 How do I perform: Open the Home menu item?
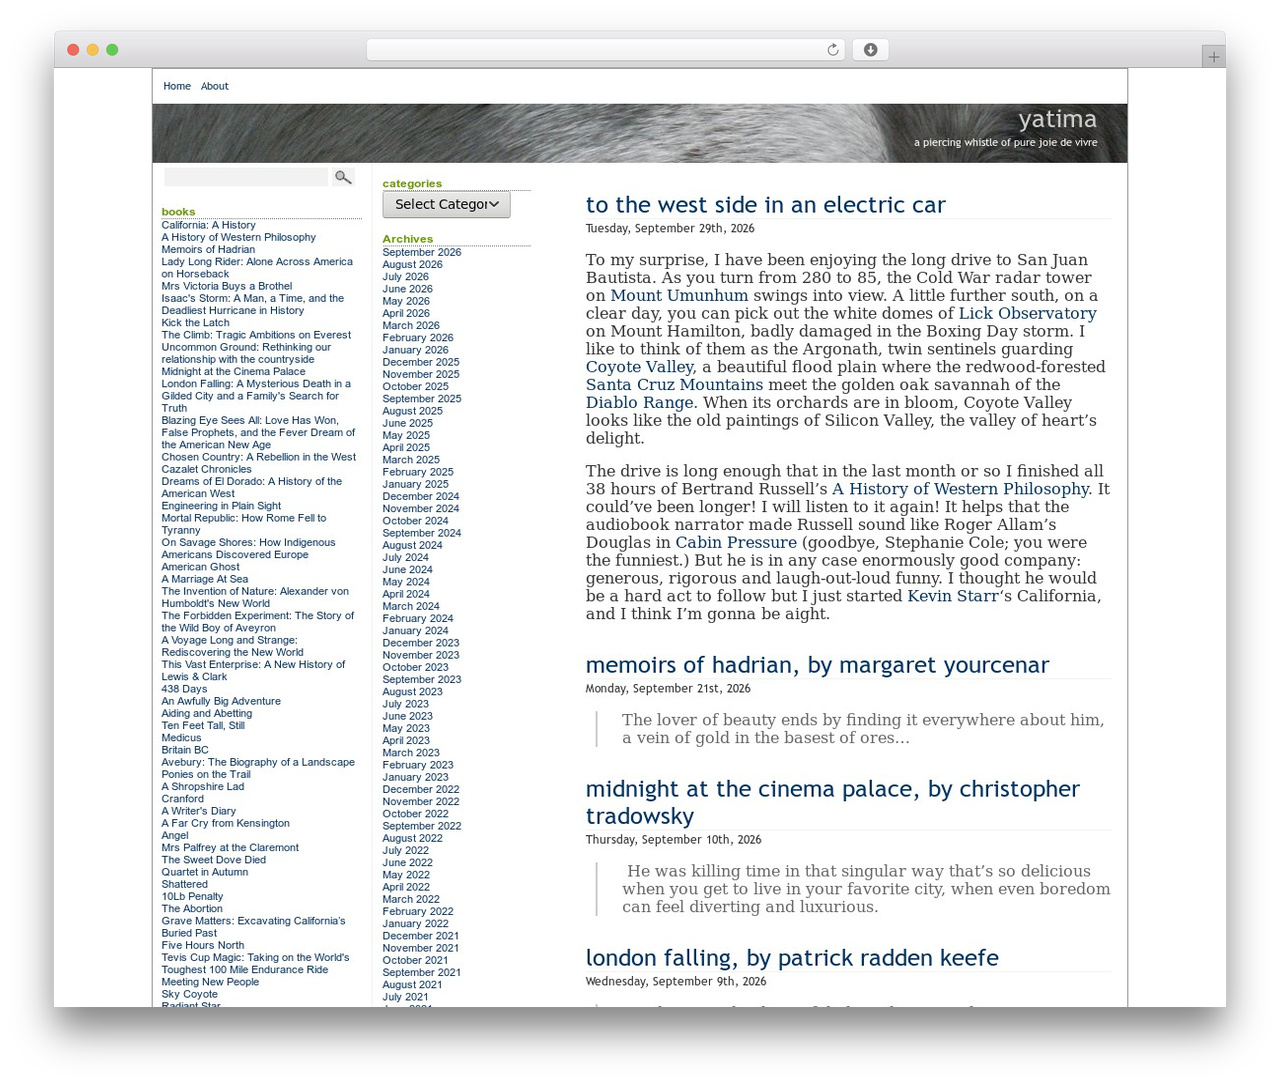coord(177,86)
